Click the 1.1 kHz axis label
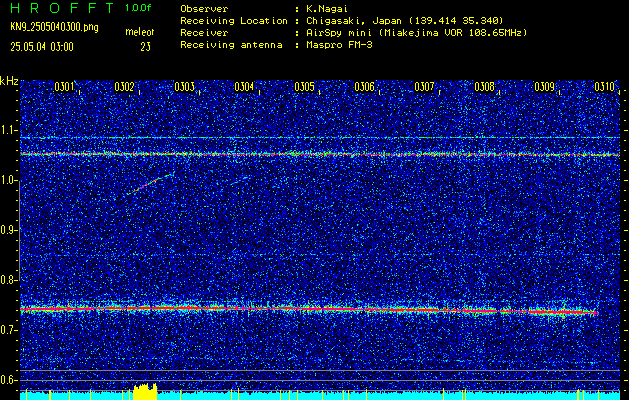This screenshot has width=629, height=400. tap(9, 130)
